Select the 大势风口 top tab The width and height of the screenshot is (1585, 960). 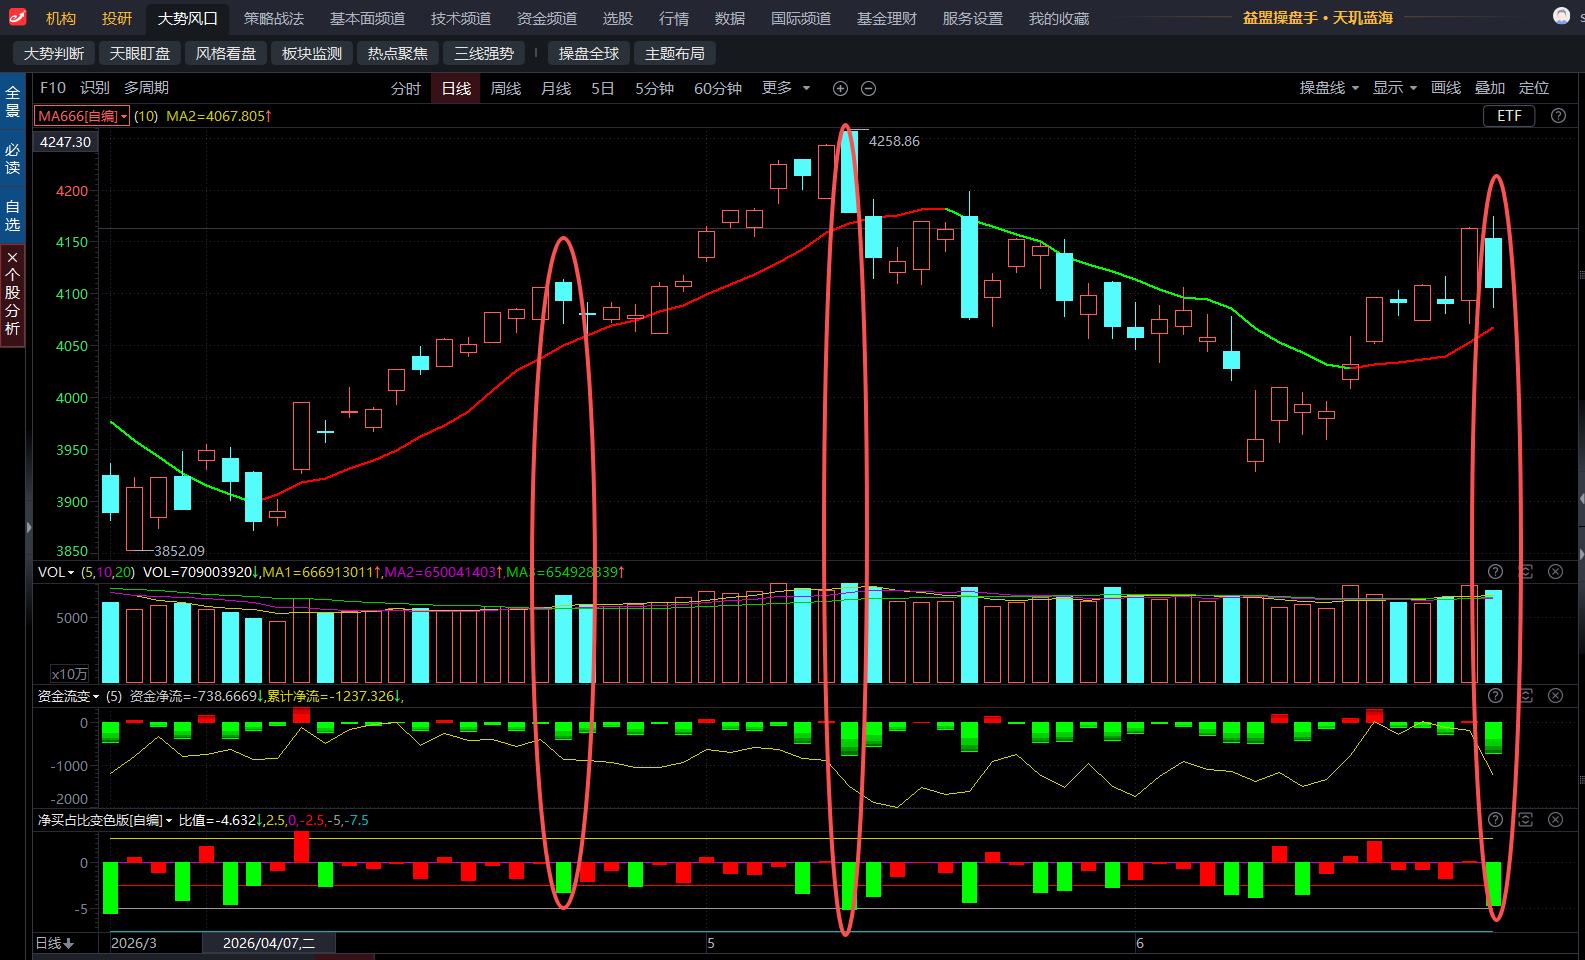point(187,18)
